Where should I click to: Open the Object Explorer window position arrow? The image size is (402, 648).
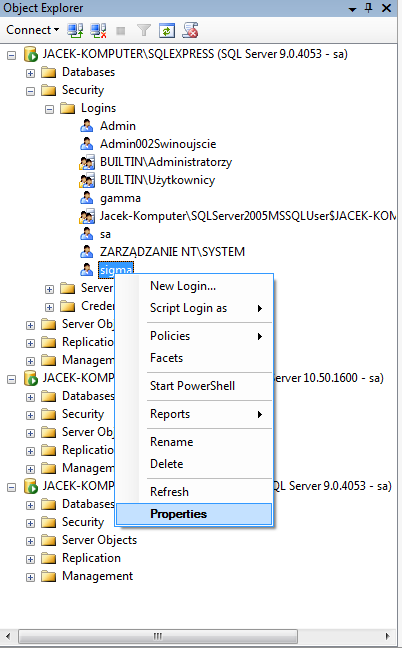[352, 9]
